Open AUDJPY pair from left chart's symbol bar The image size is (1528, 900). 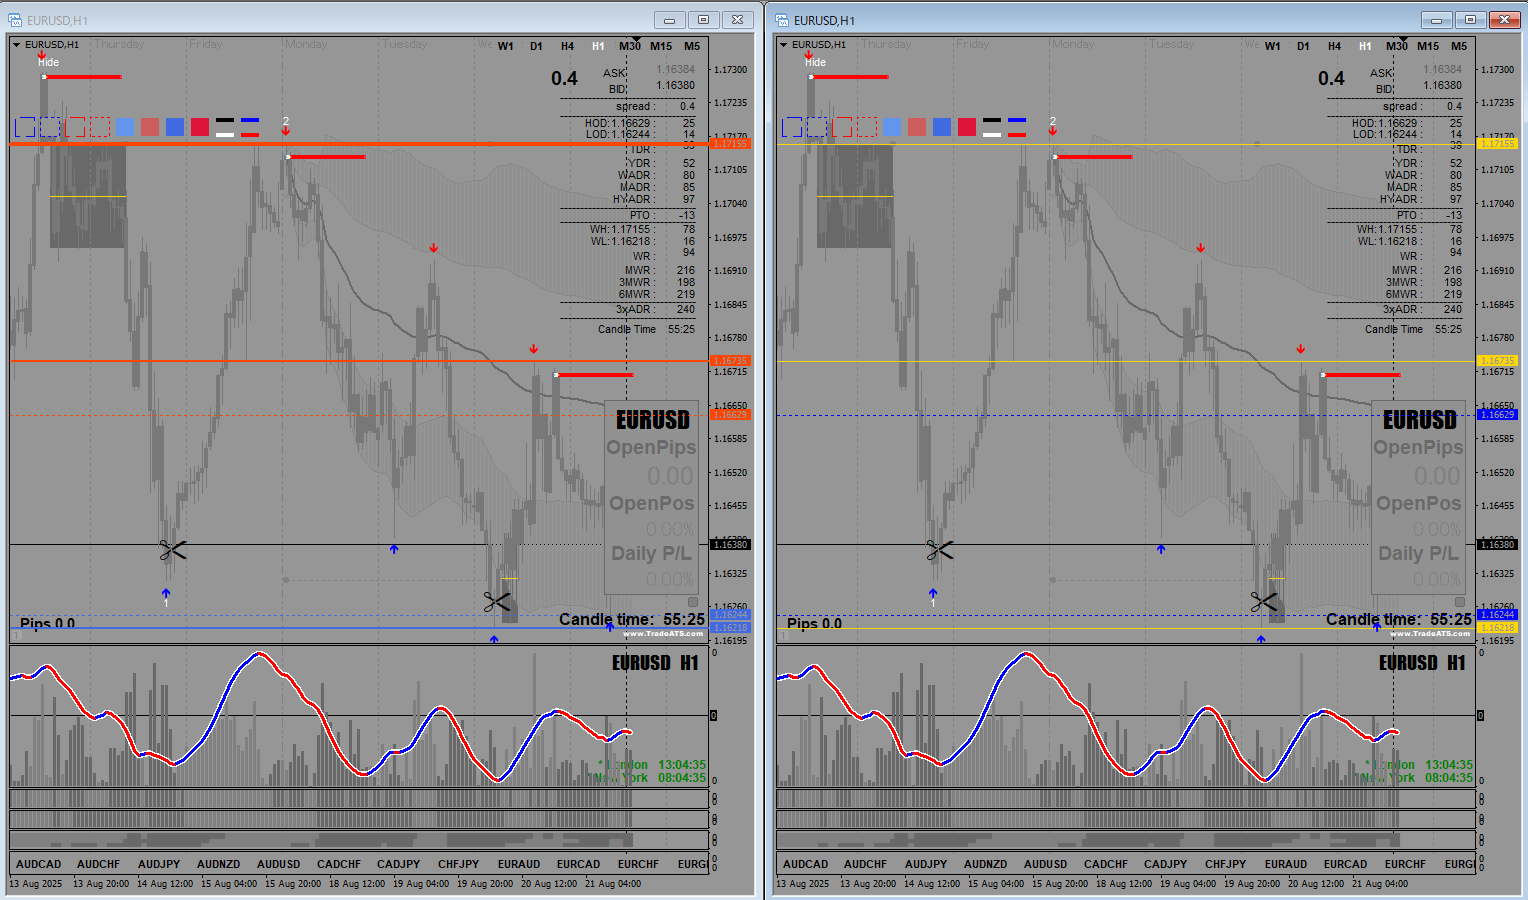pyautogui.click(x=159, y=864)
